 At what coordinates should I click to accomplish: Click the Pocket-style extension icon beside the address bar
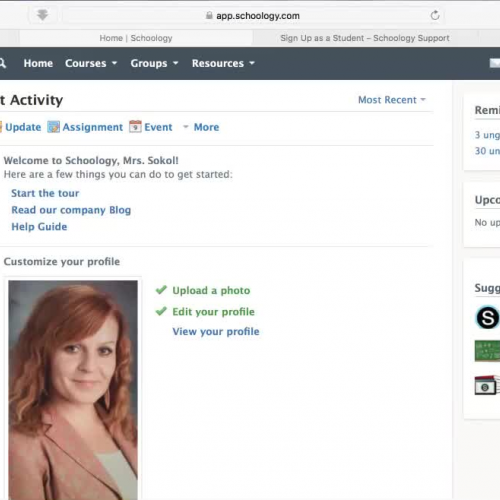click(42, 15)
